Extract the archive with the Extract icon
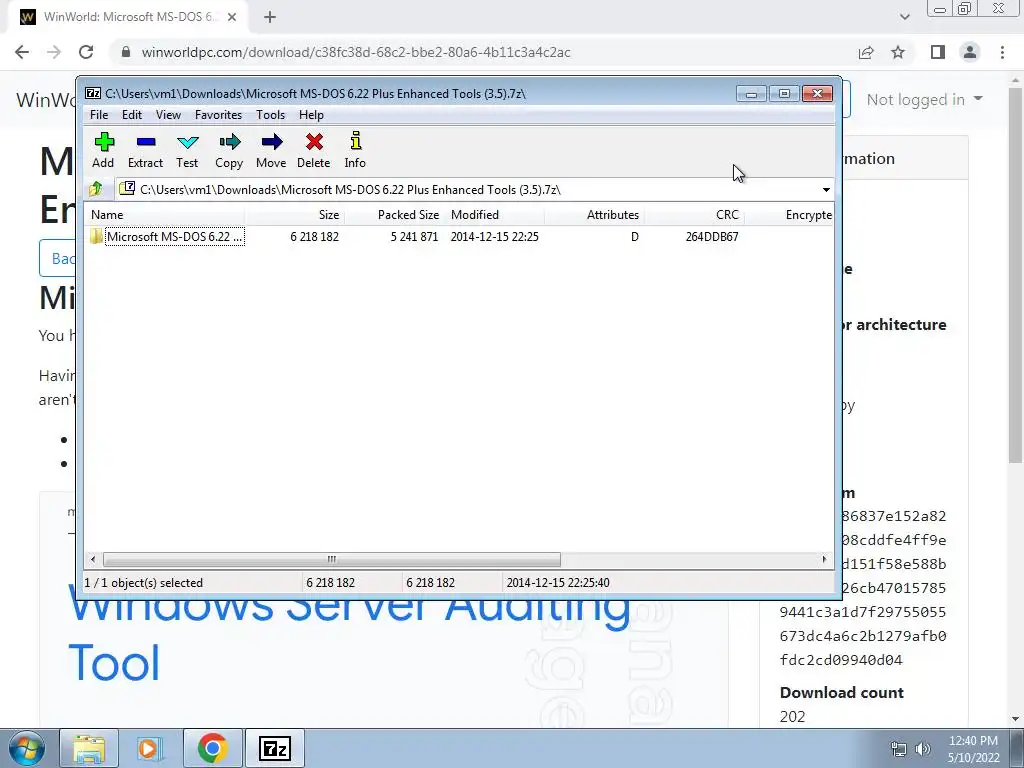1024x768 pixels. (145, 150)
